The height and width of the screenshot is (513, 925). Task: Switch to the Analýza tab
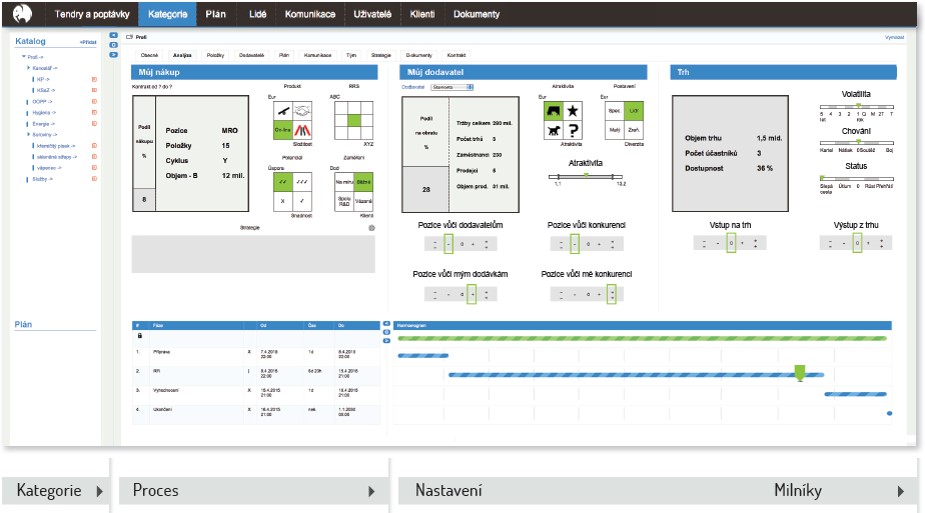pos(182,55)
